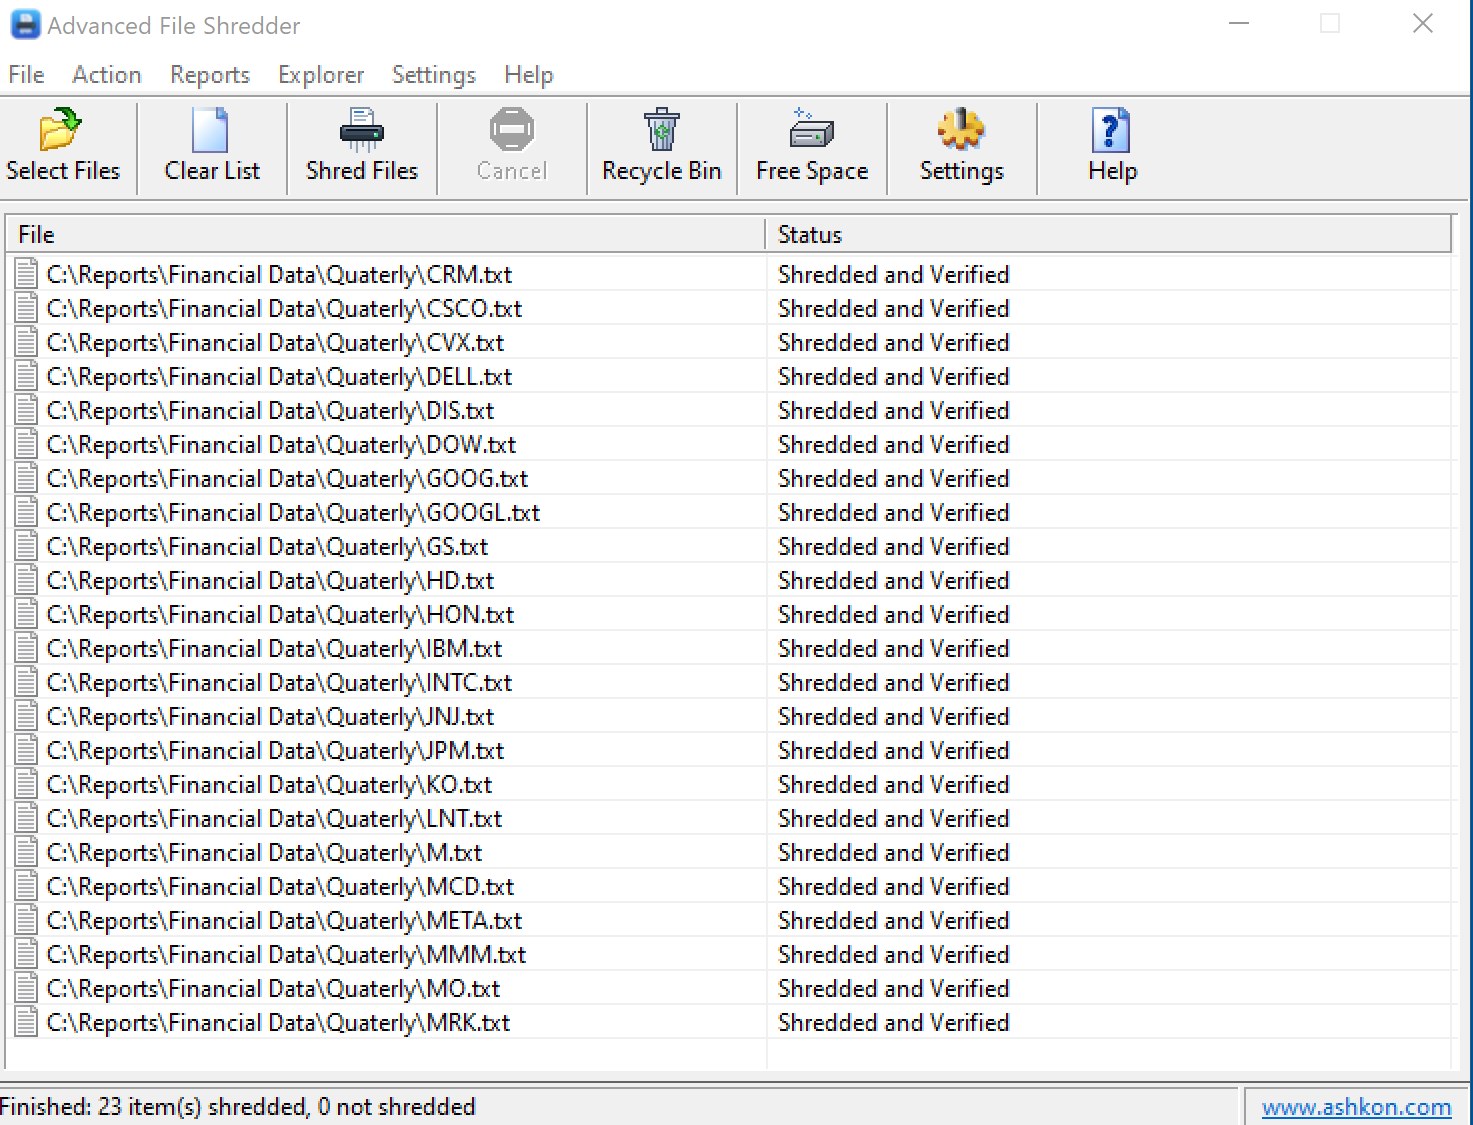Click the file icon beside MO.txt
The height and width of the screenshot is (1125, 1473).
click(x=27, y=988)
